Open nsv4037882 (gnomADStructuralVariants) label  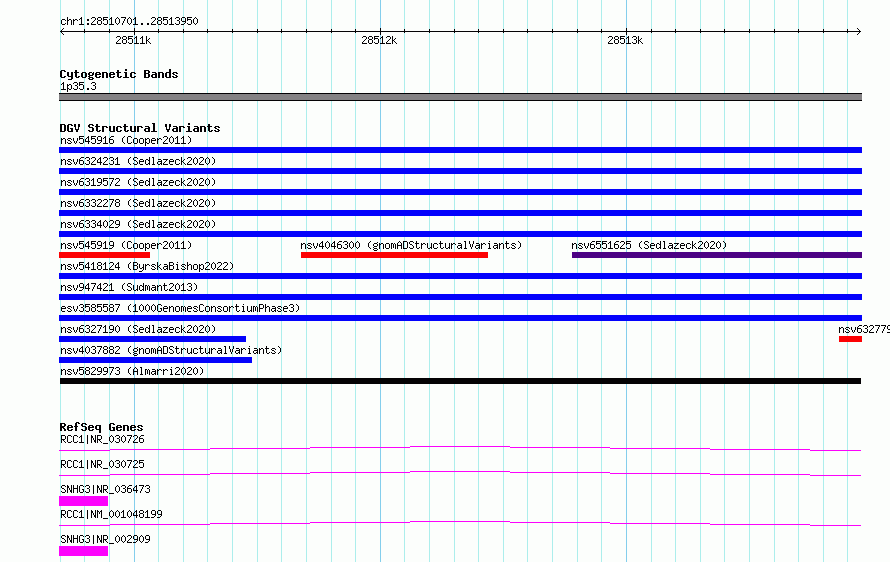click(x=171, y=350)
